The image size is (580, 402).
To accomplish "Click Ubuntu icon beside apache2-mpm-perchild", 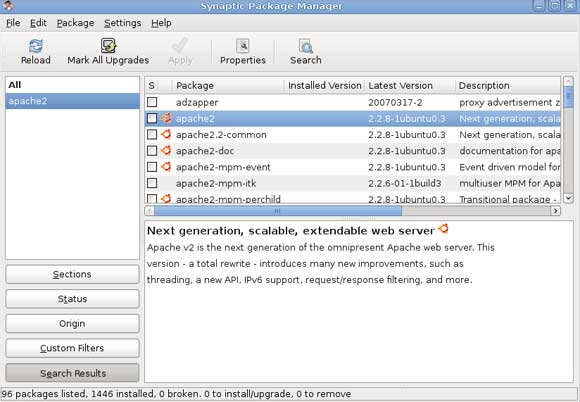I will [166, 199].
